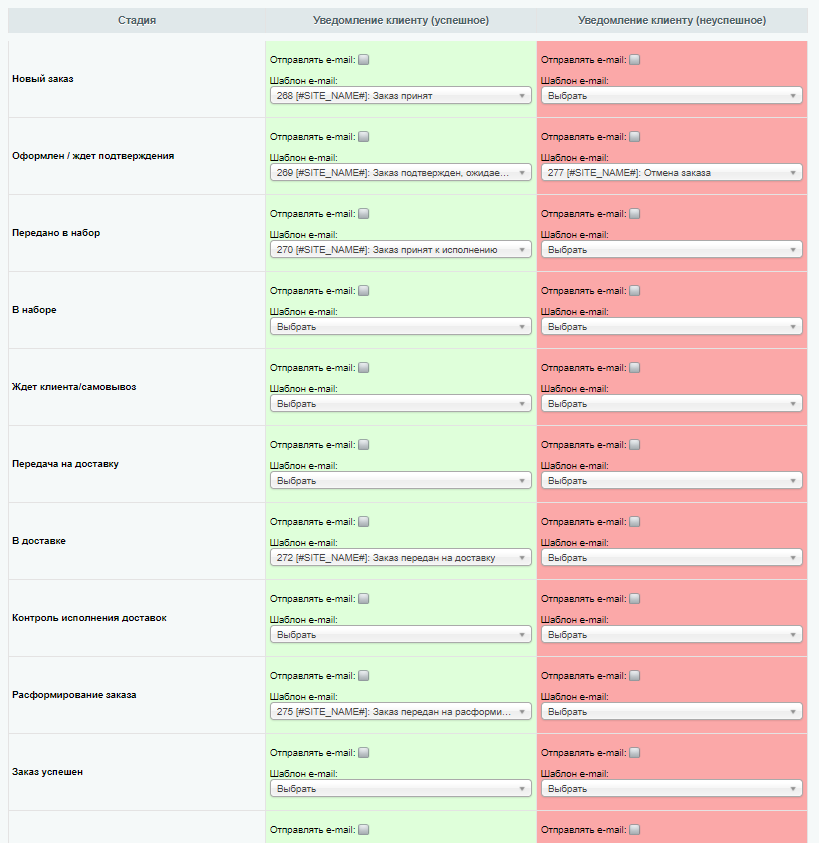Choose unsuccessful template for Передача на доставку
The image size is (819, 843).
pos(672,481)
